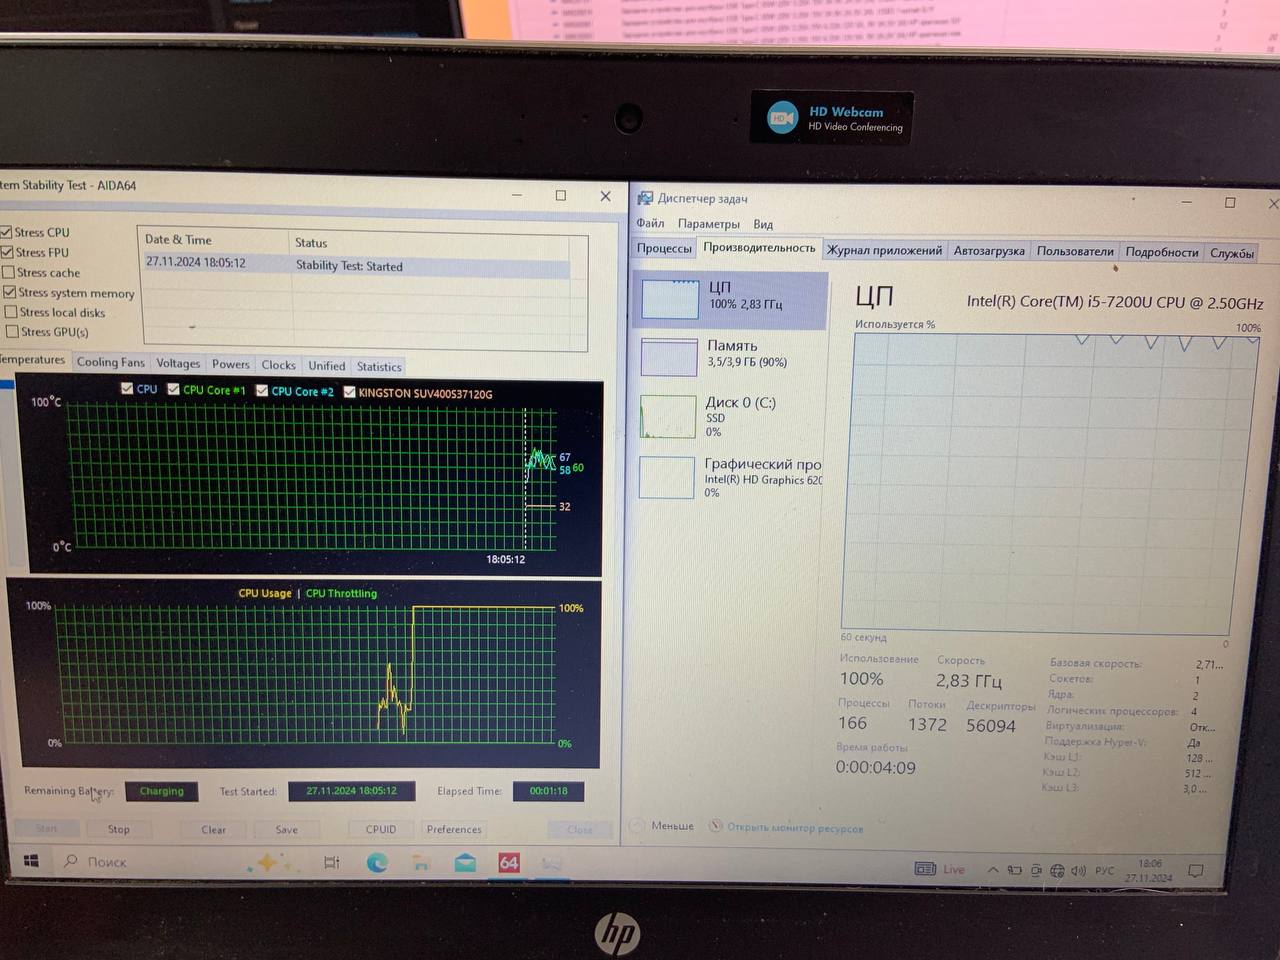Select the GPU Intel HD Graphics thumbnail
Viewport: 1280px width, 960px height.
click(x=666, y=477)
